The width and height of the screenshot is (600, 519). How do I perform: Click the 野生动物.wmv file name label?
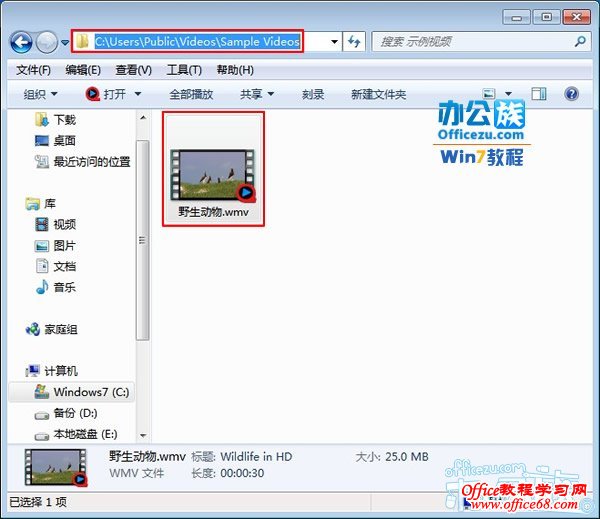click(214, 212)
